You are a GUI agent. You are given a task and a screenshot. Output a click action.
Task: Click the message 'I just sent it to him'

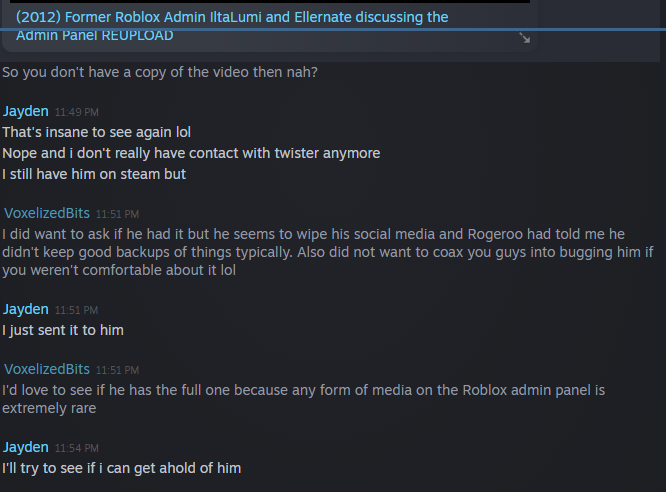coord(63,330)
